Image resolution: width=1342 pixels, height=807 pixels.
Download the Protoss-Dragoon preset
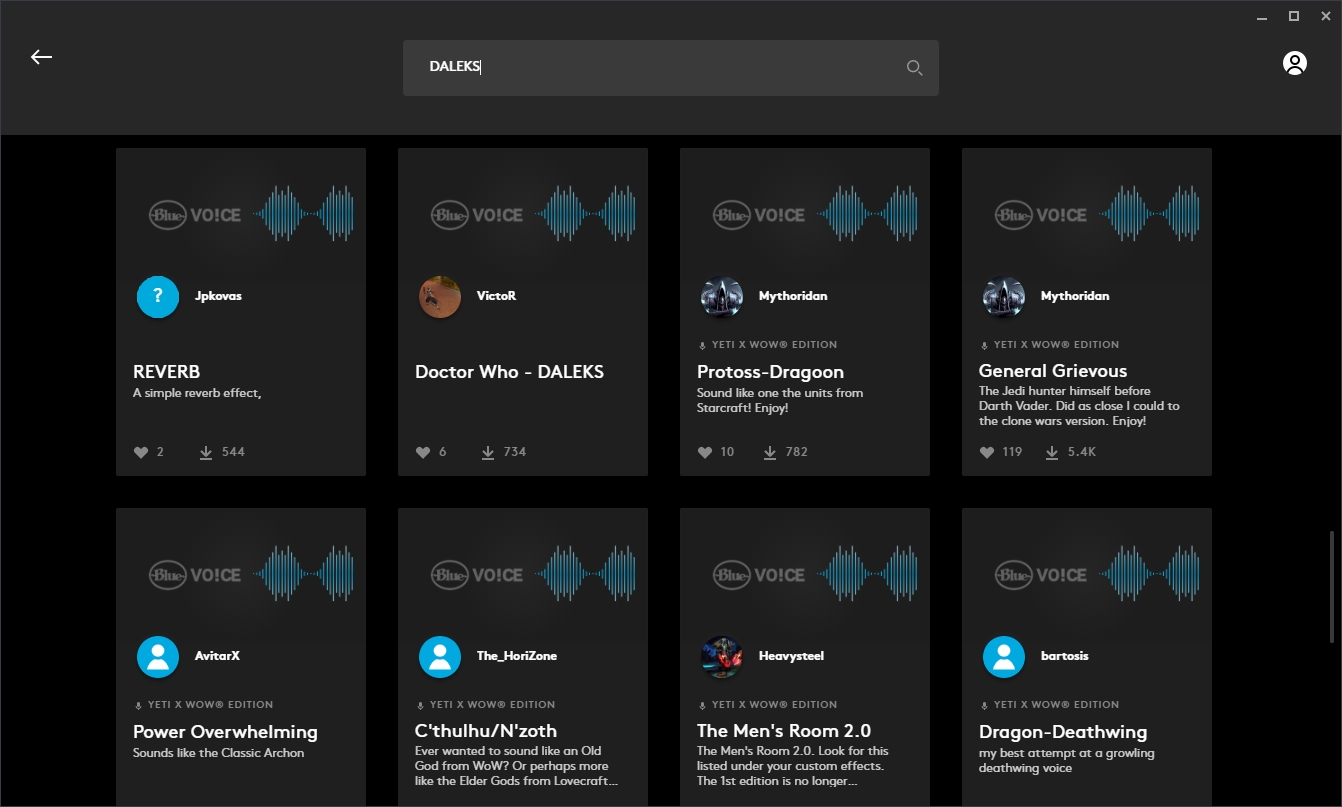click(x=770, y=452)
